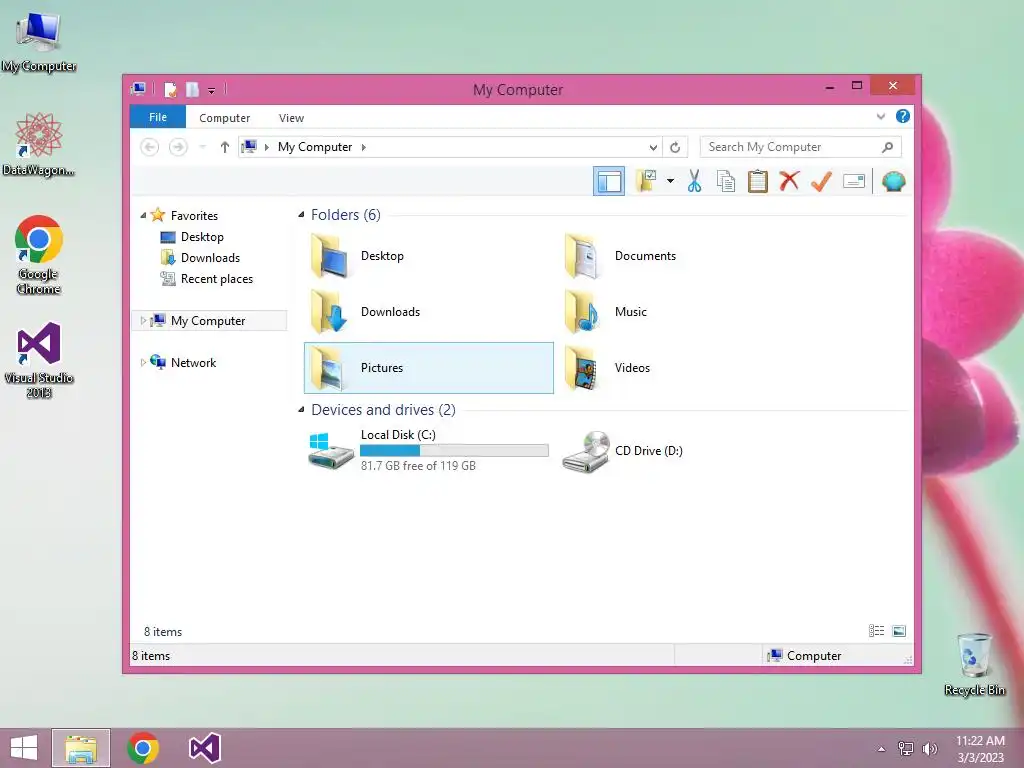The image size is (1024, 768).
Task: Click the Forward navigation arrow
Action: [178, 147]
